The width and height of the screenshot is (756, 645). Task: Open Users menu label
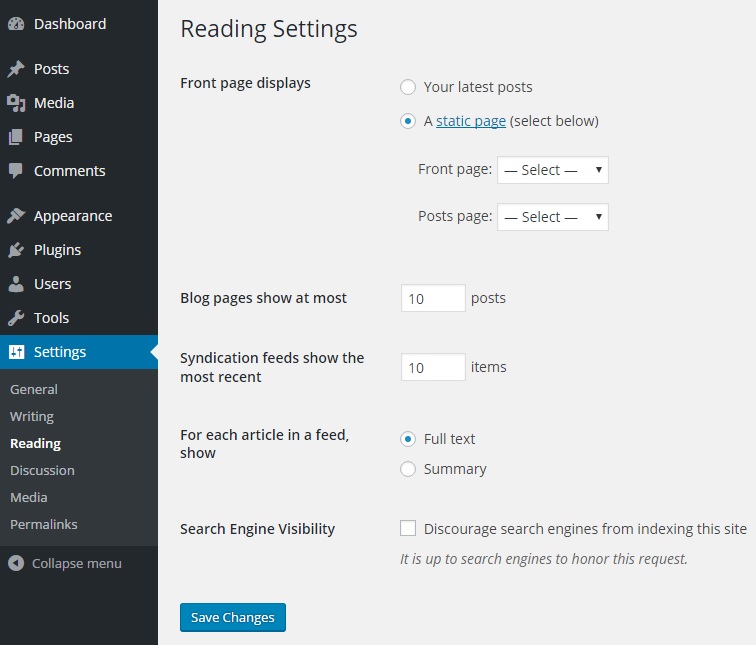point(53,284)
